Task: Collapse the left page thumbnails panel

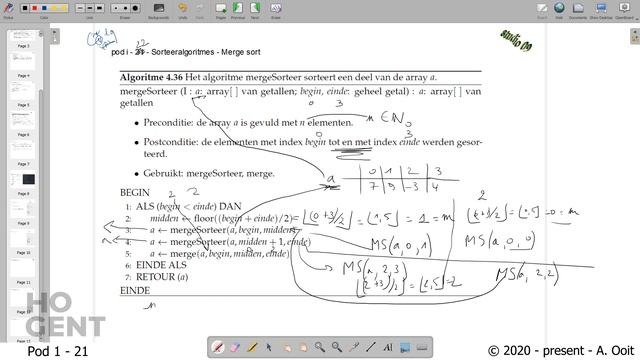Action: click(x=54, y=36)
